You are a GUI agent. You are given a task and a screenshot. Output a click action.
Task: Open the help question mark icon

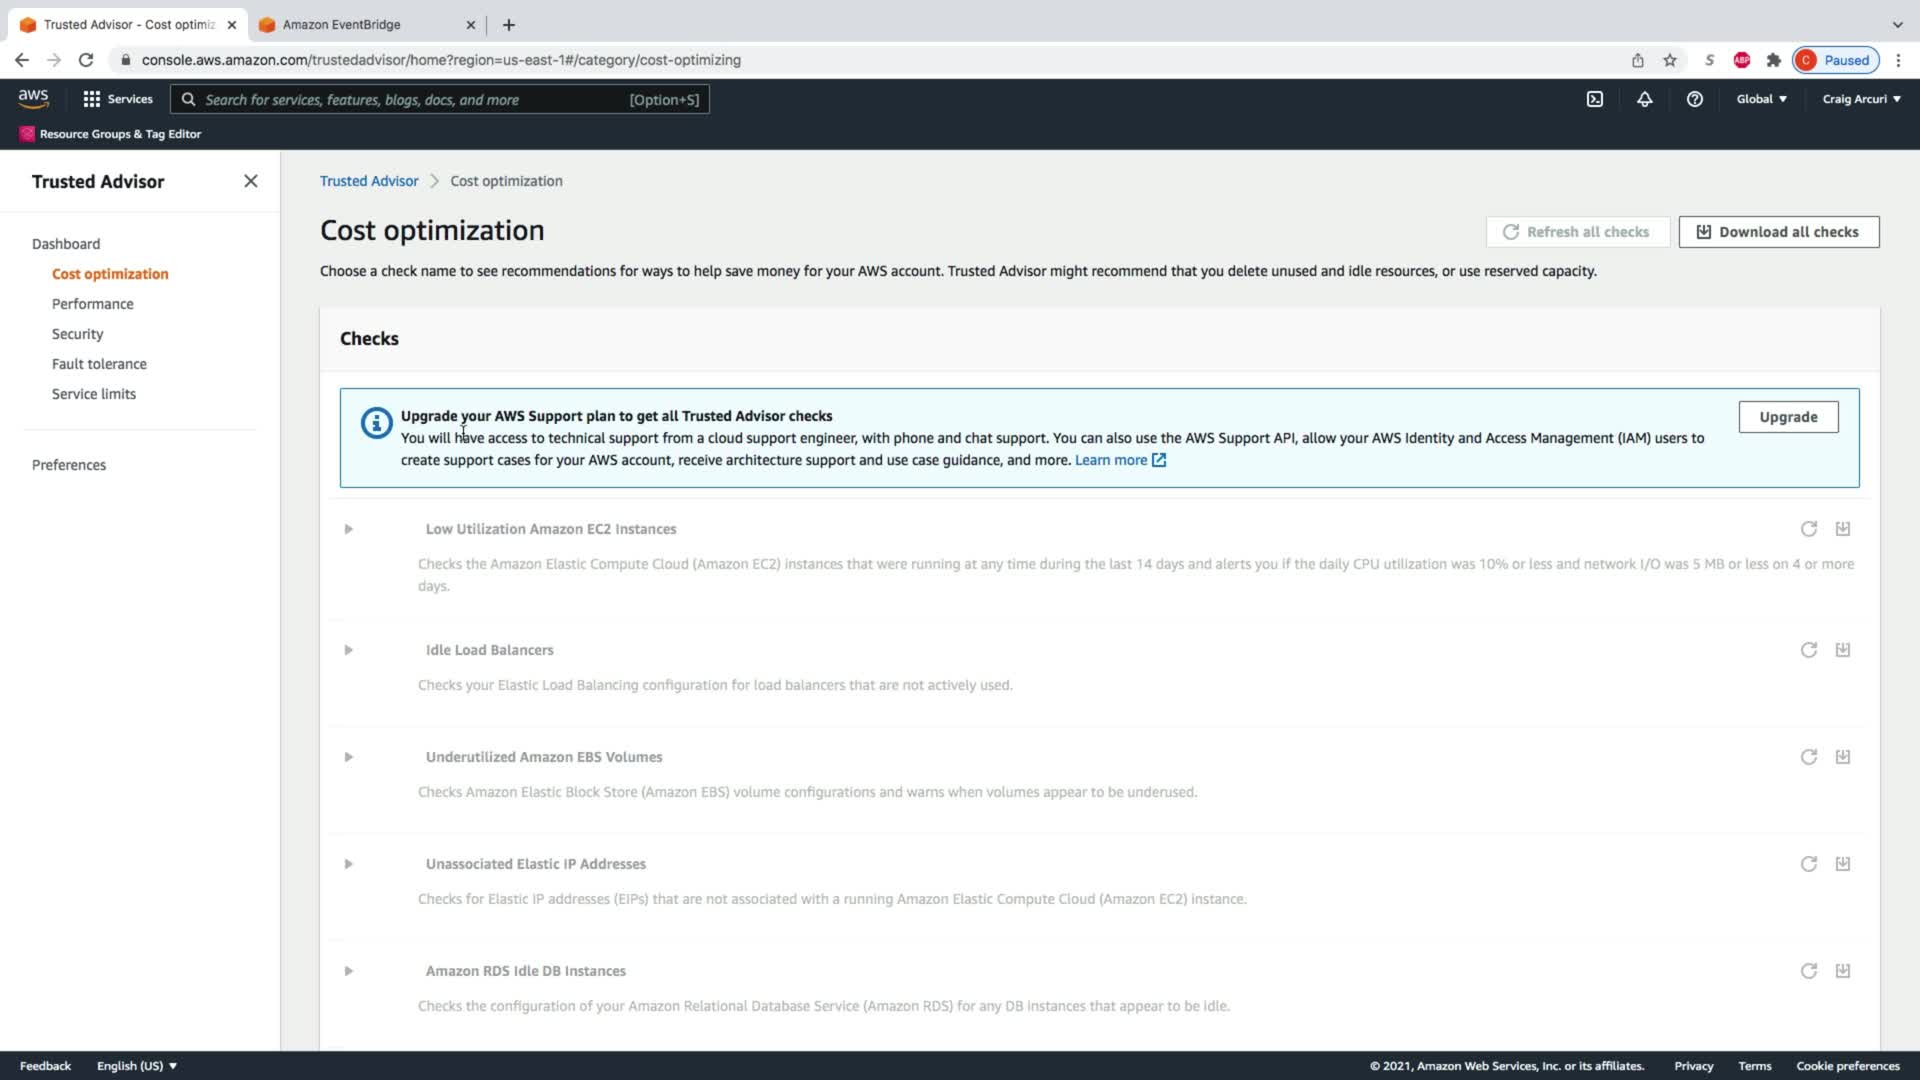tap(1694, 99)
